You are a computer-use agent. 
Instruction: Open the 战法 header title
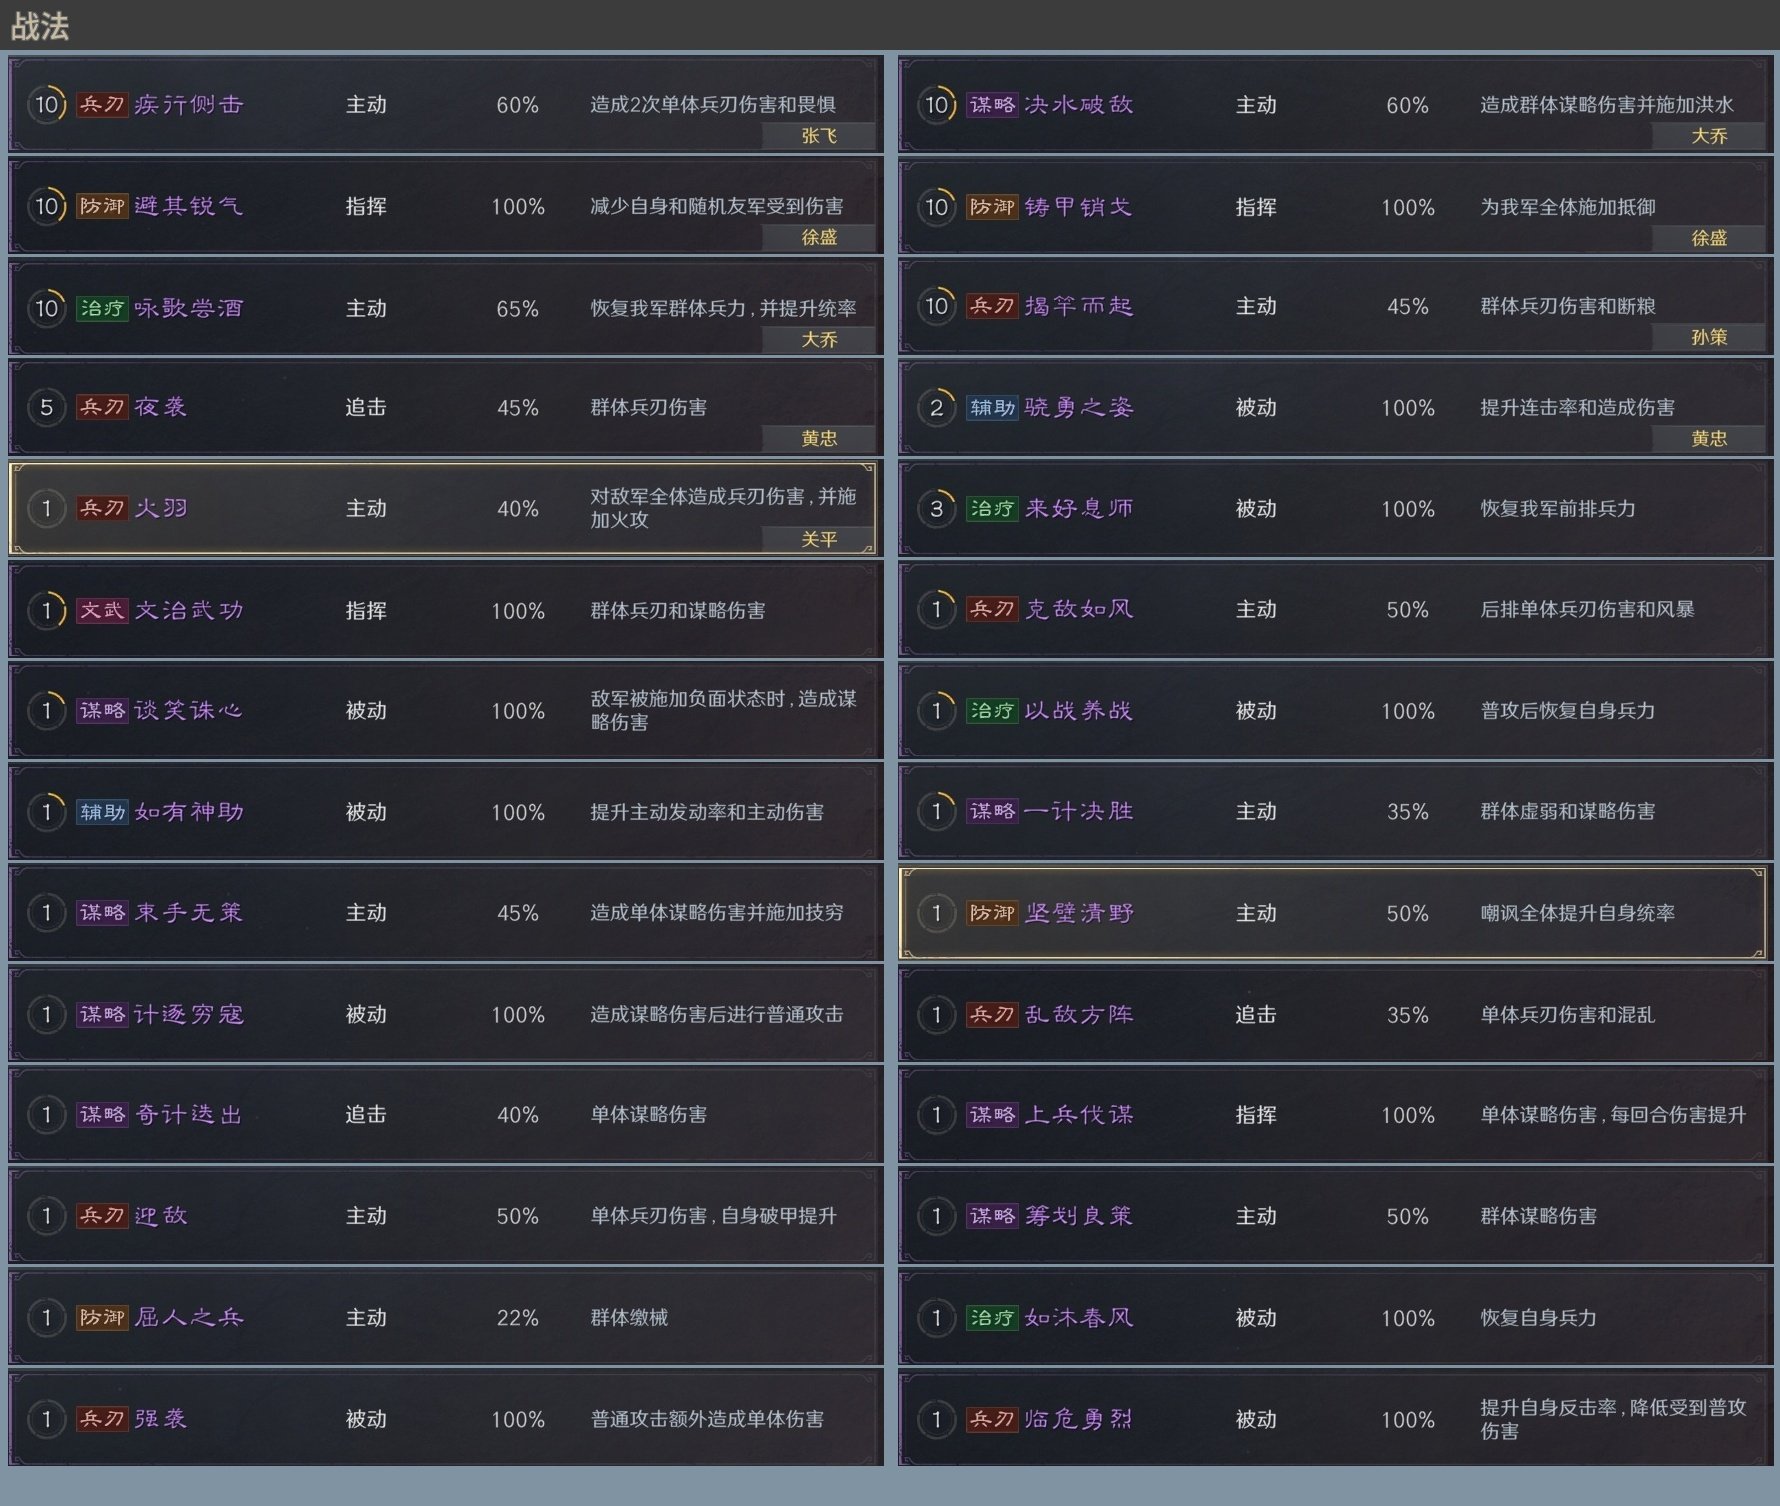point(40,27)
